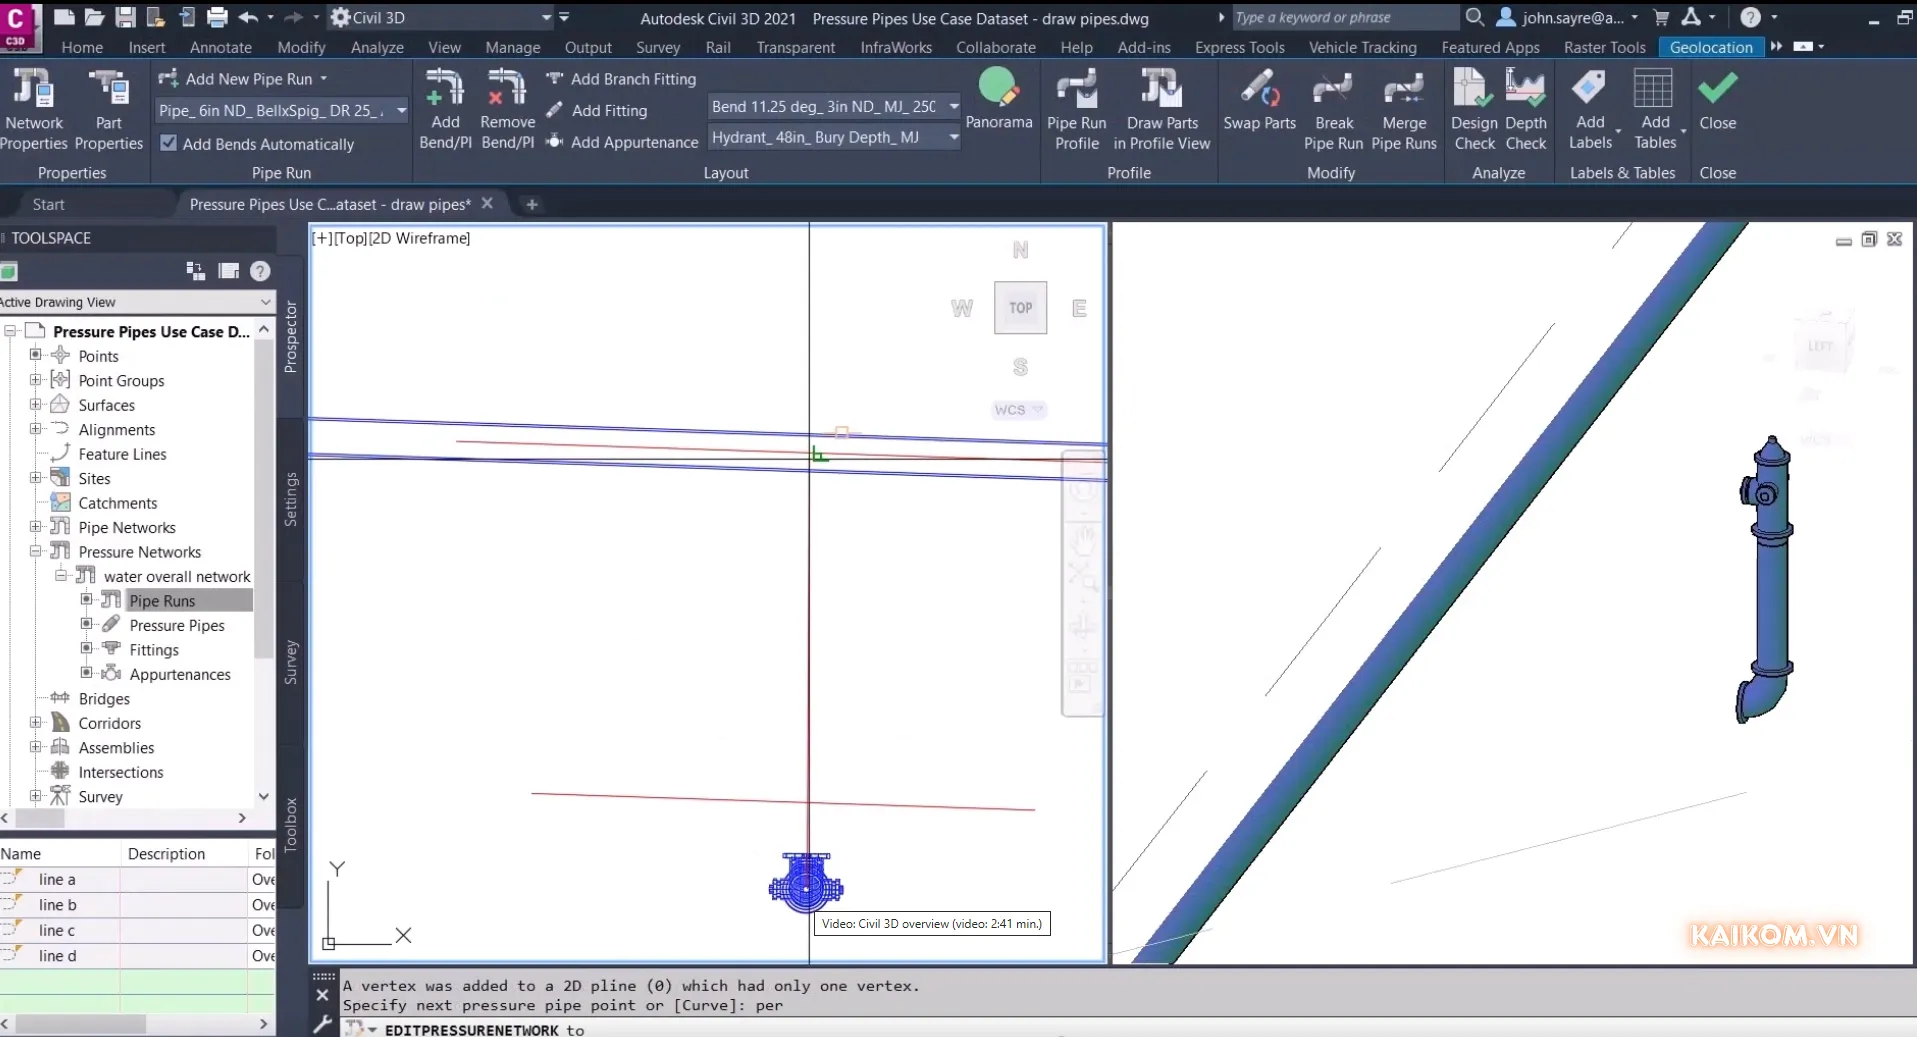Click Close to exit the pipe layout
Image resolution: width=1917 pixels, height=1037 pixels.
click(x=1718, y=107)
